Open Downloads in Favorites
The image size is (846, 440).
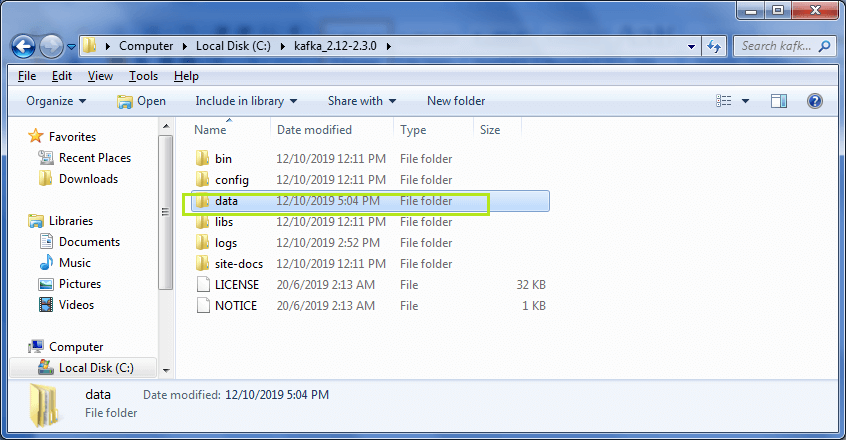point(79,178)
